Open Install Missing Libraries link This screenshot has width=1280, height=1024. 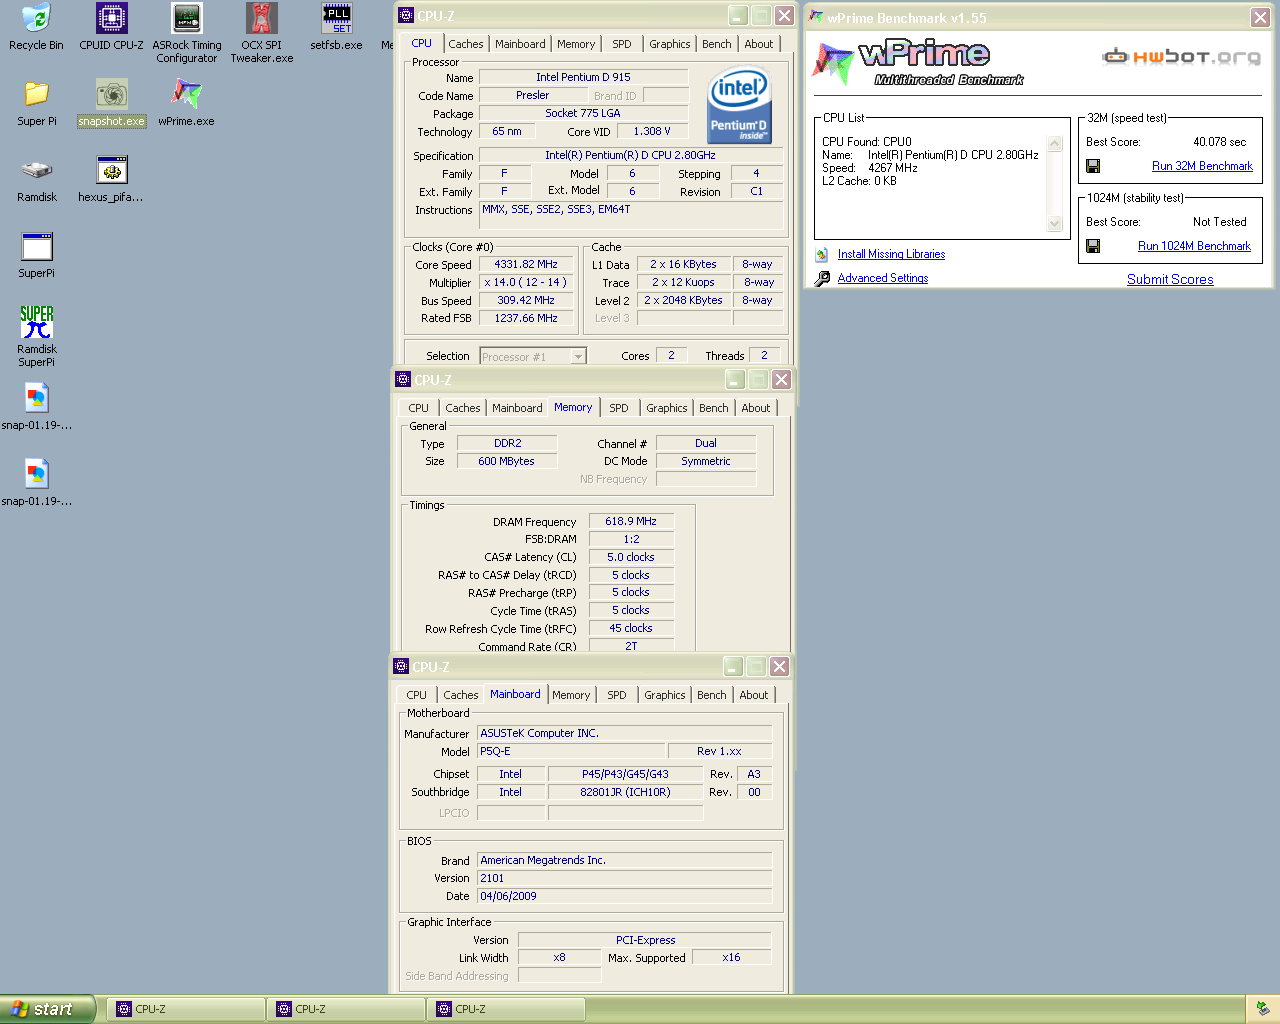[891, 255]
